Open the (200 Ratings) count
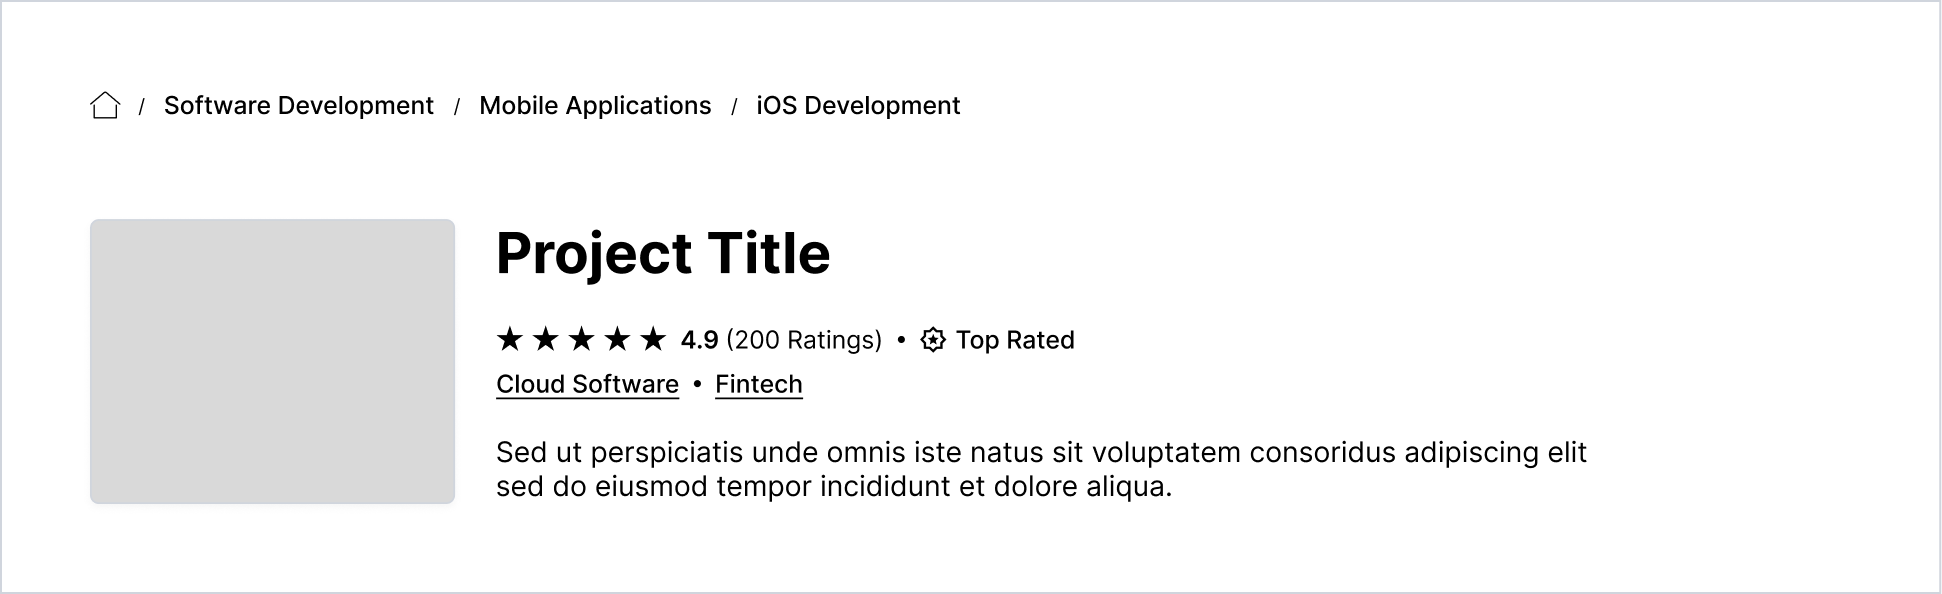Image resolution: width=1942 pixels, height=594 pixels. (804, 340)
